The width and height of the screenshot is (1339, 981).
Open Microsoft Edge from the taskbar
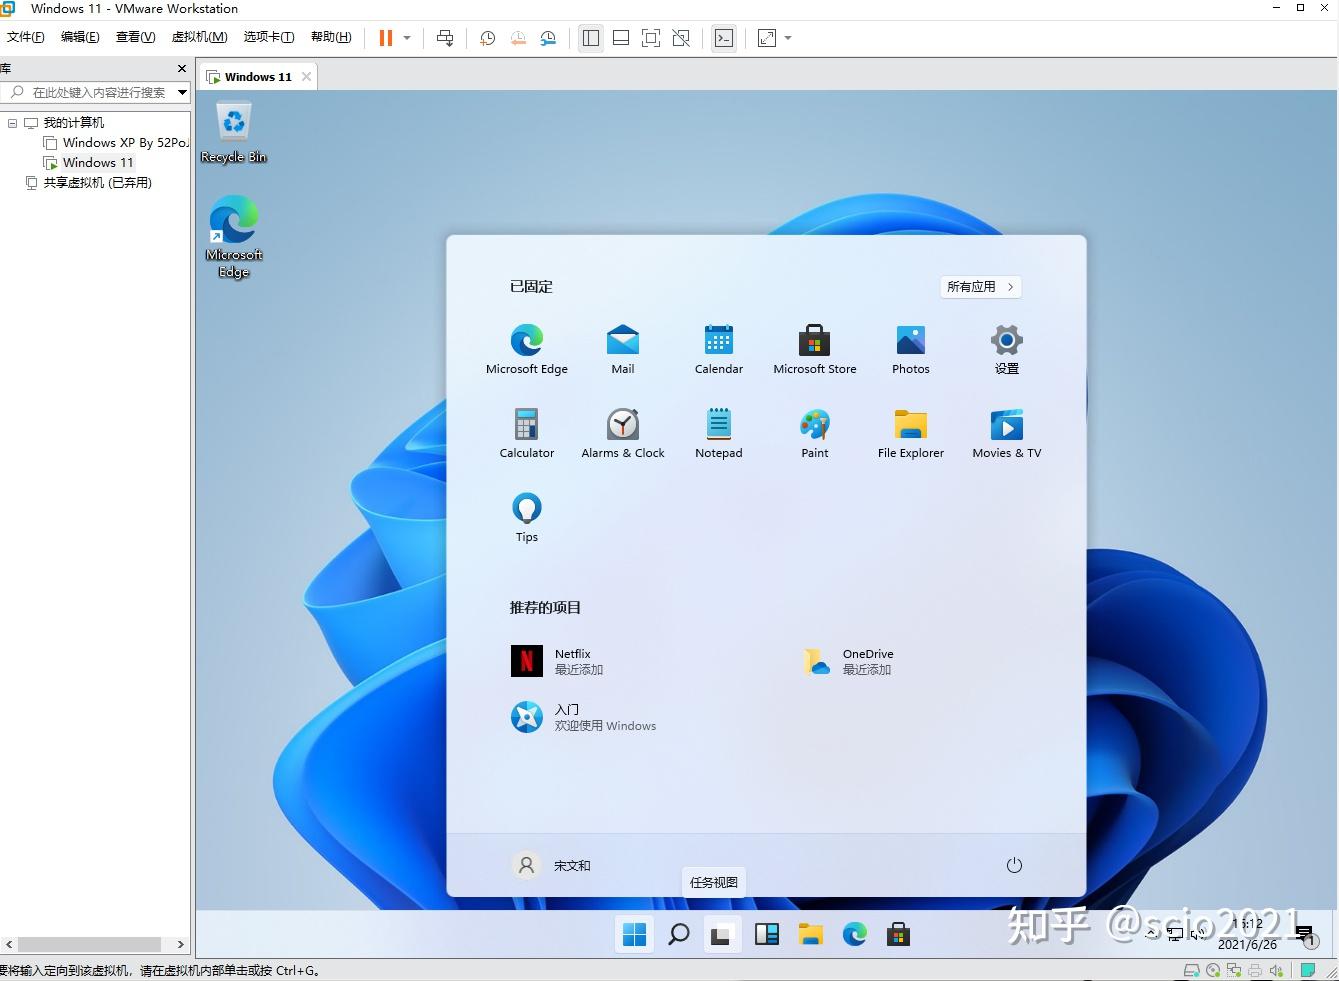pos(855,935)
